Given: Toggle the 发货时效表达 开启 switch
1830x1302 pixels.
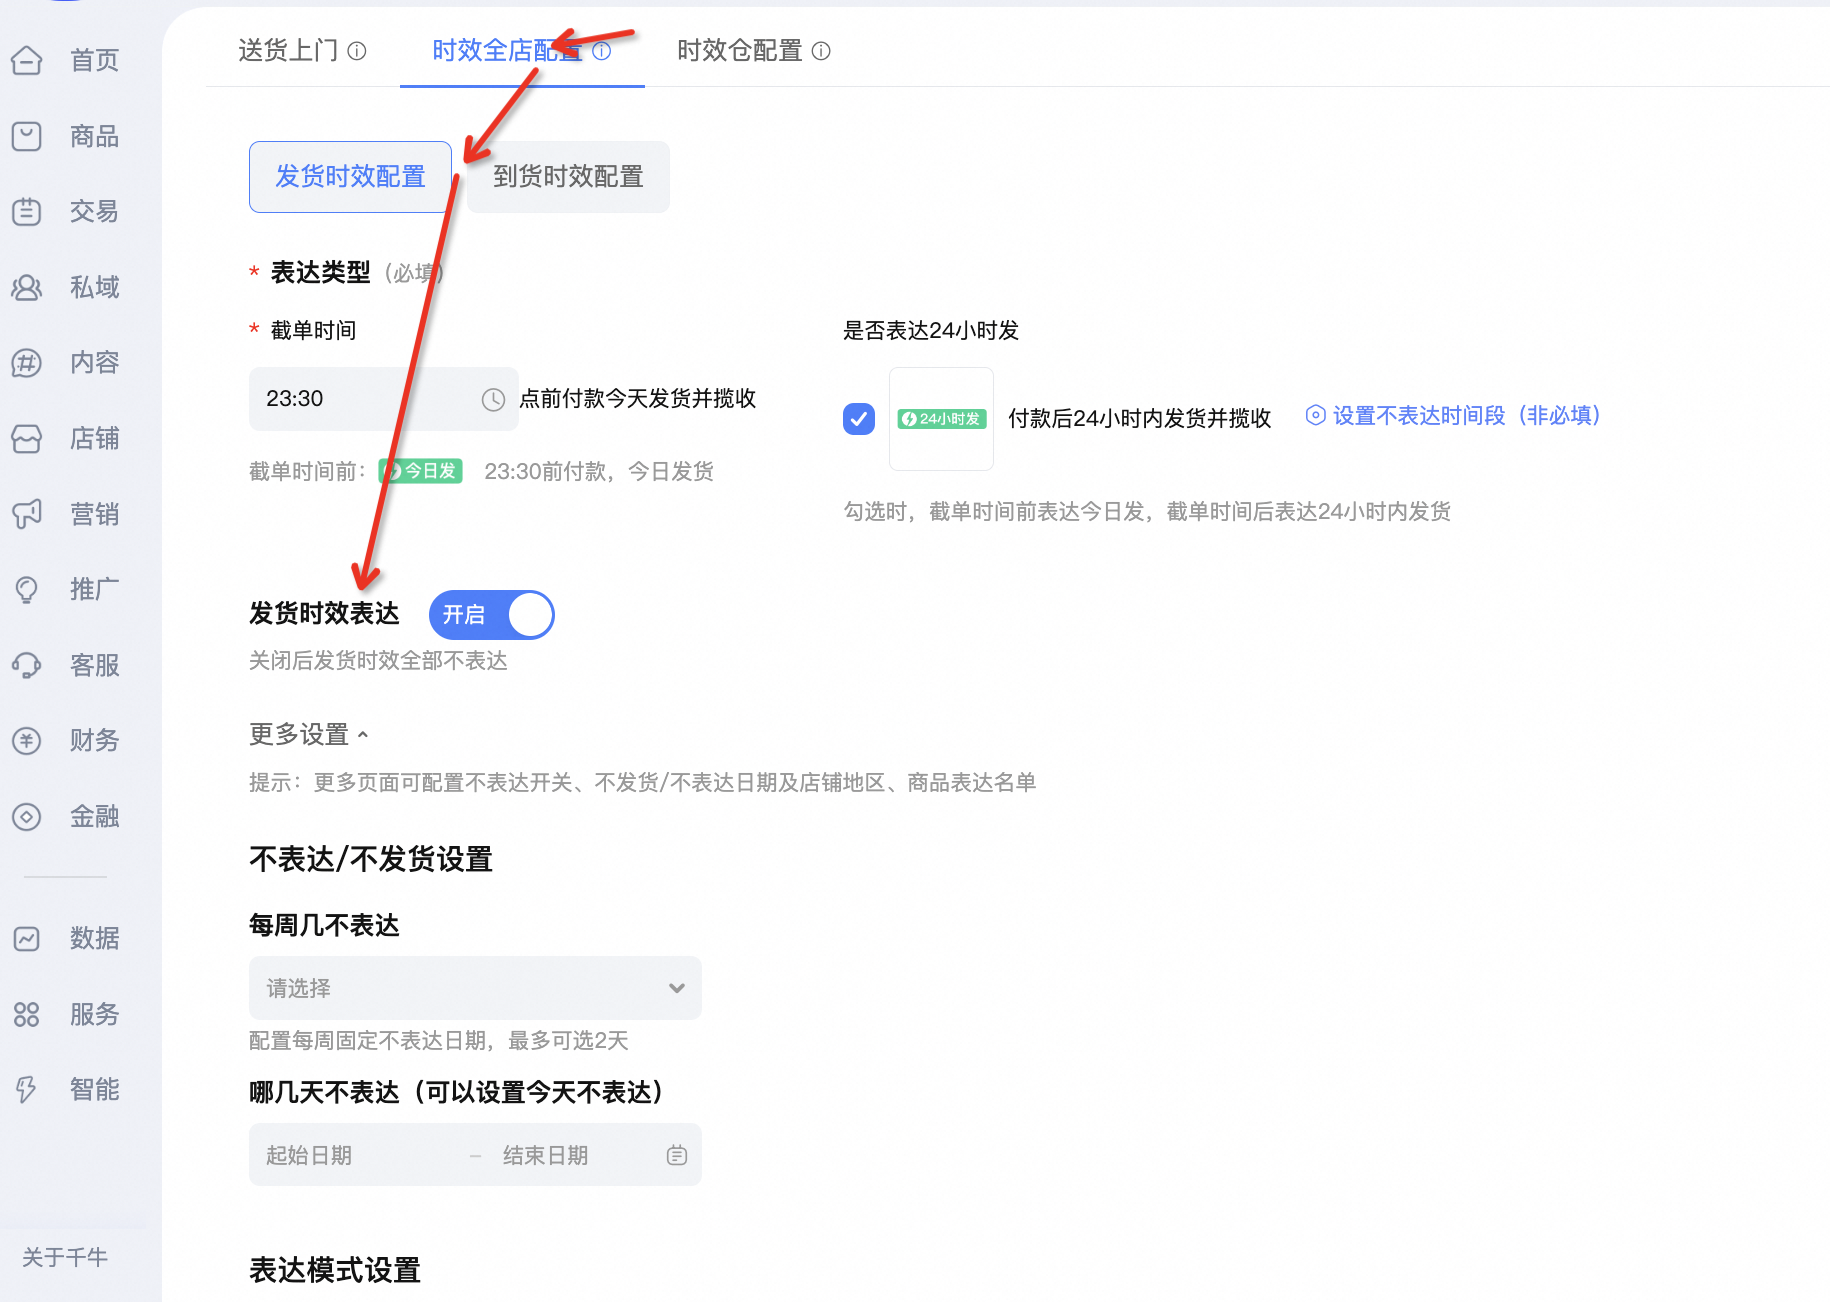Looking at the screenshot, I should [492, 615].
